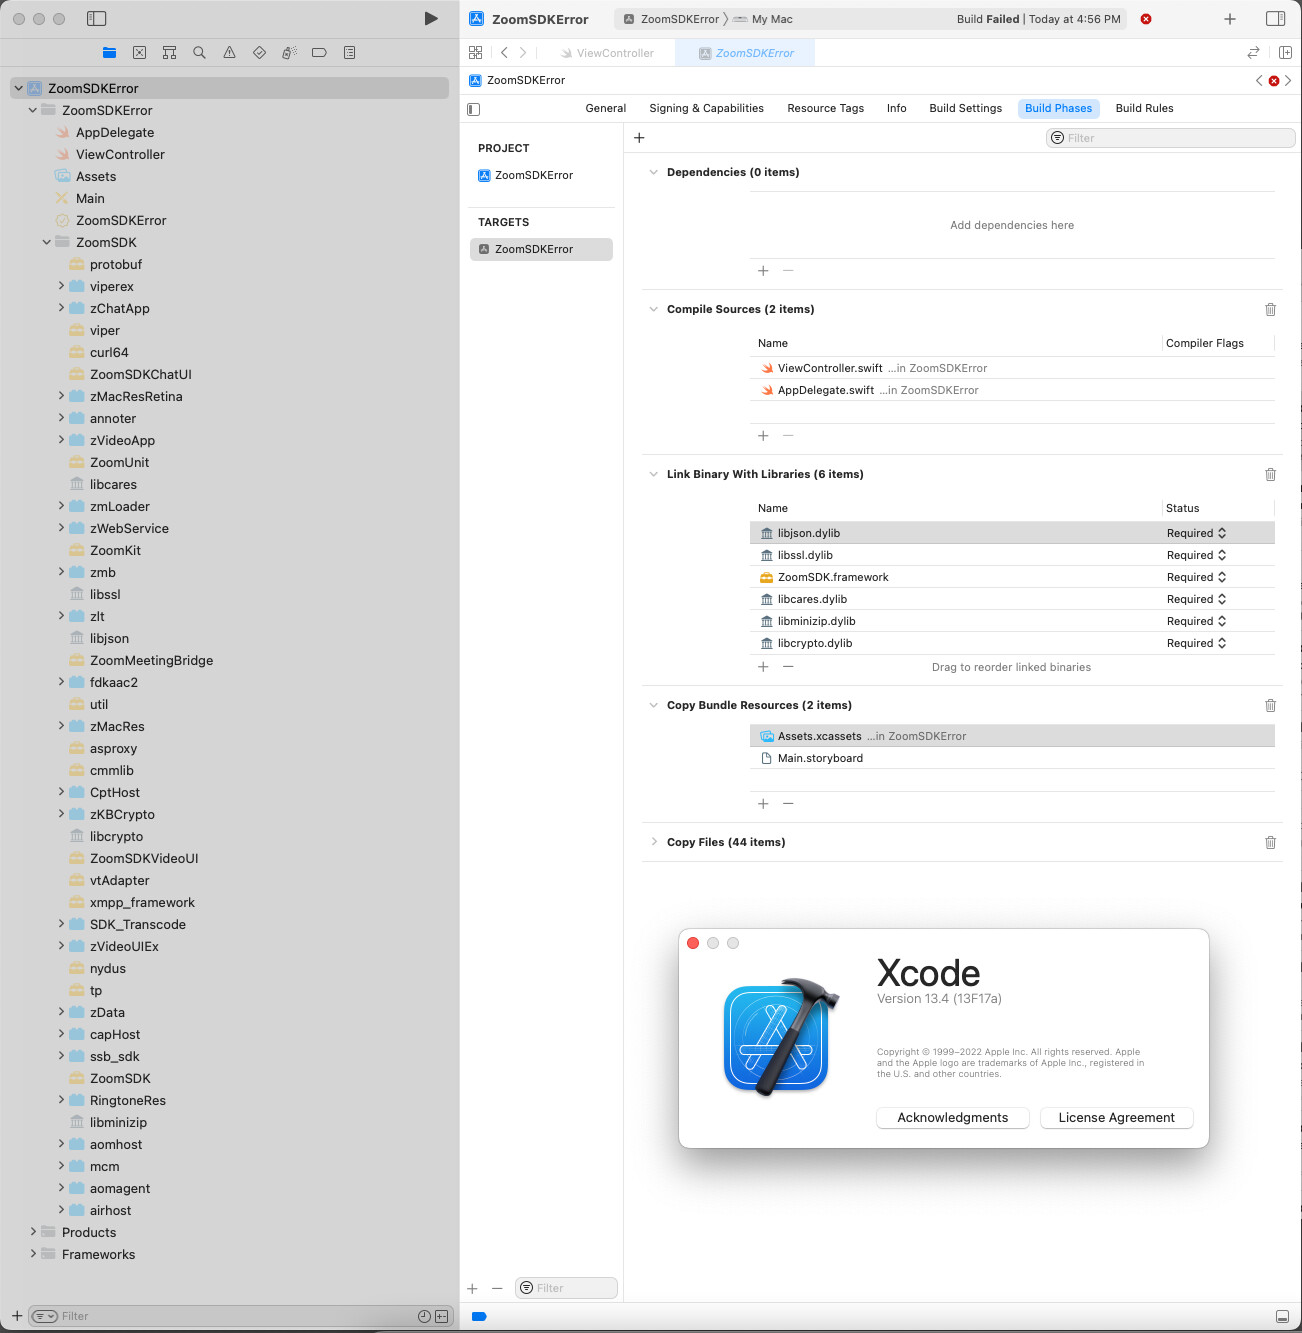Screen dimensions: 1302x1333
Task: Toggle source-control status filter in navigator
Action: click(441, 1316)
